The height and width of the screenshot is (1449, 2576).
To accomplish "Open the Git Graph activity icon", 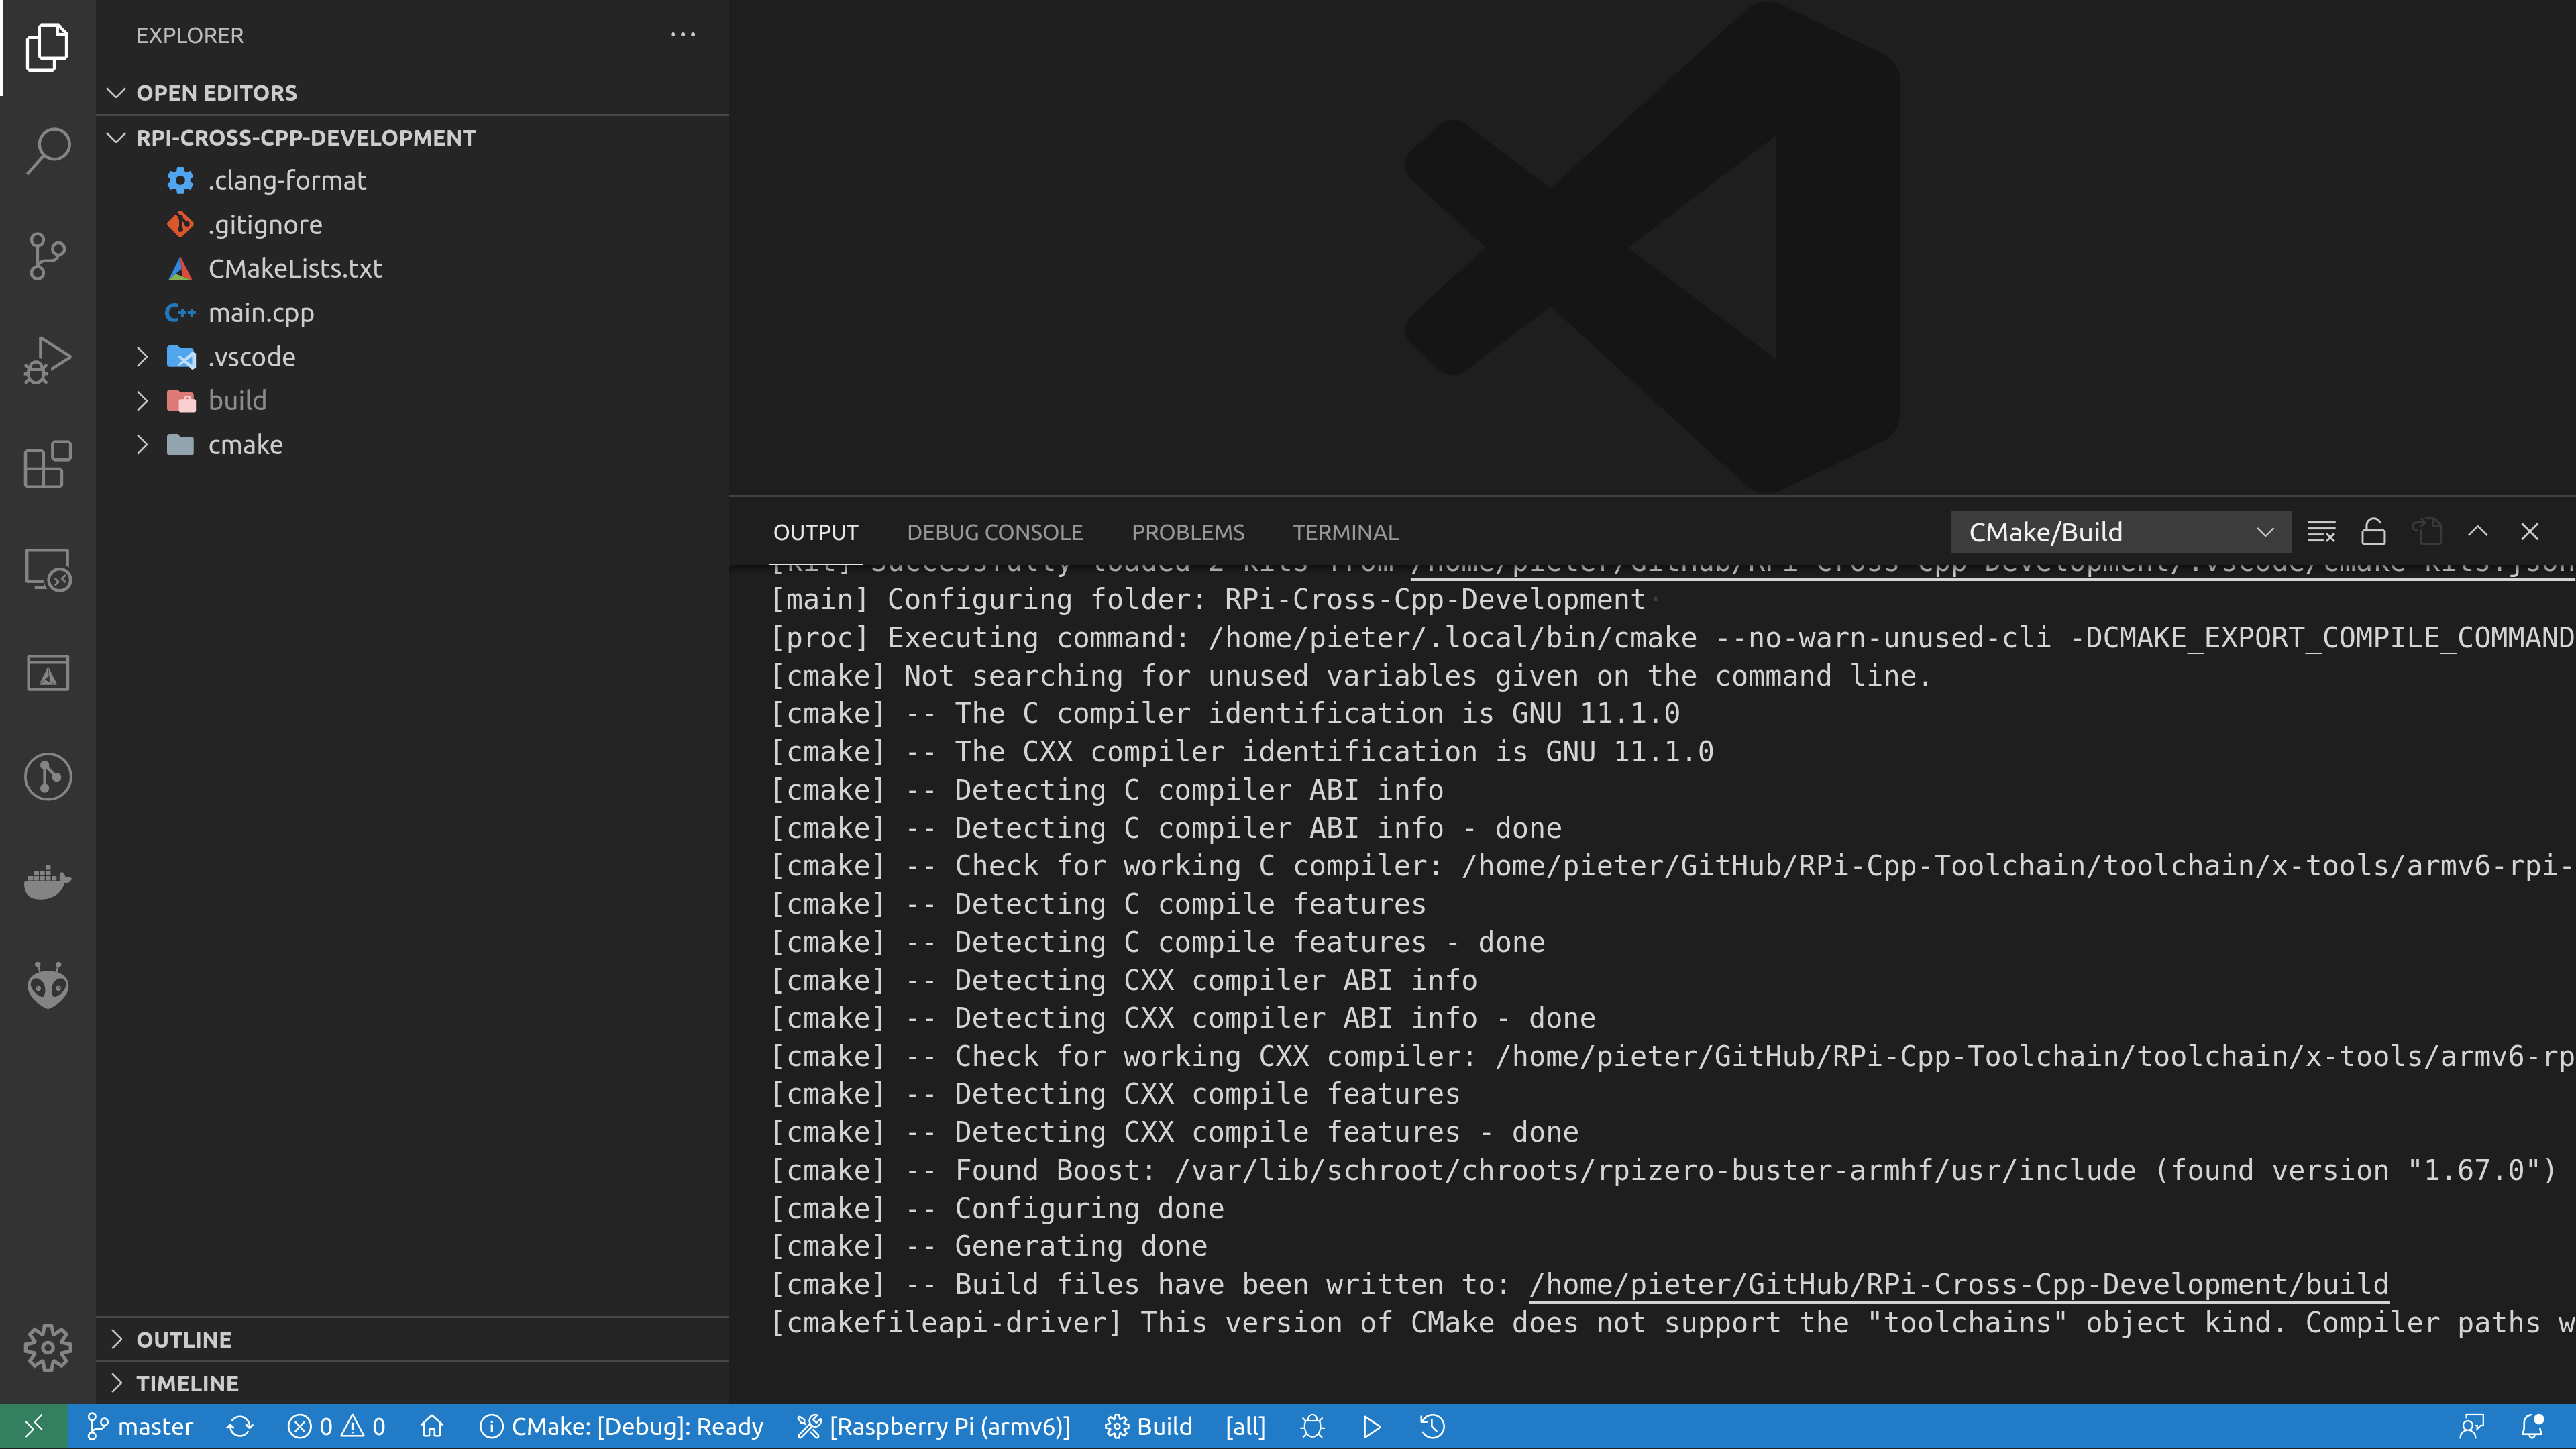I will pyautogui.click(x=47, y=777).
